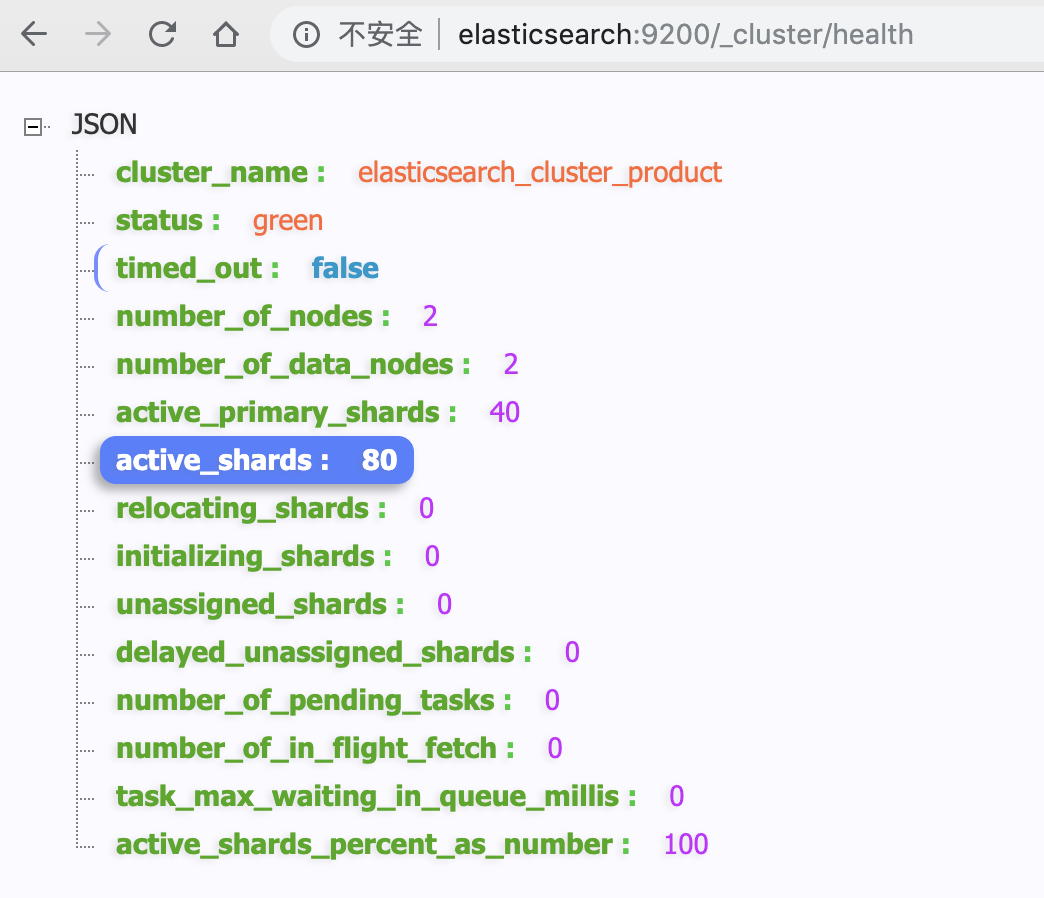This screenshot has width=1044, height=898.
Task: Click the 0 value of delayed_unassigned_shards
Action: 572,652
